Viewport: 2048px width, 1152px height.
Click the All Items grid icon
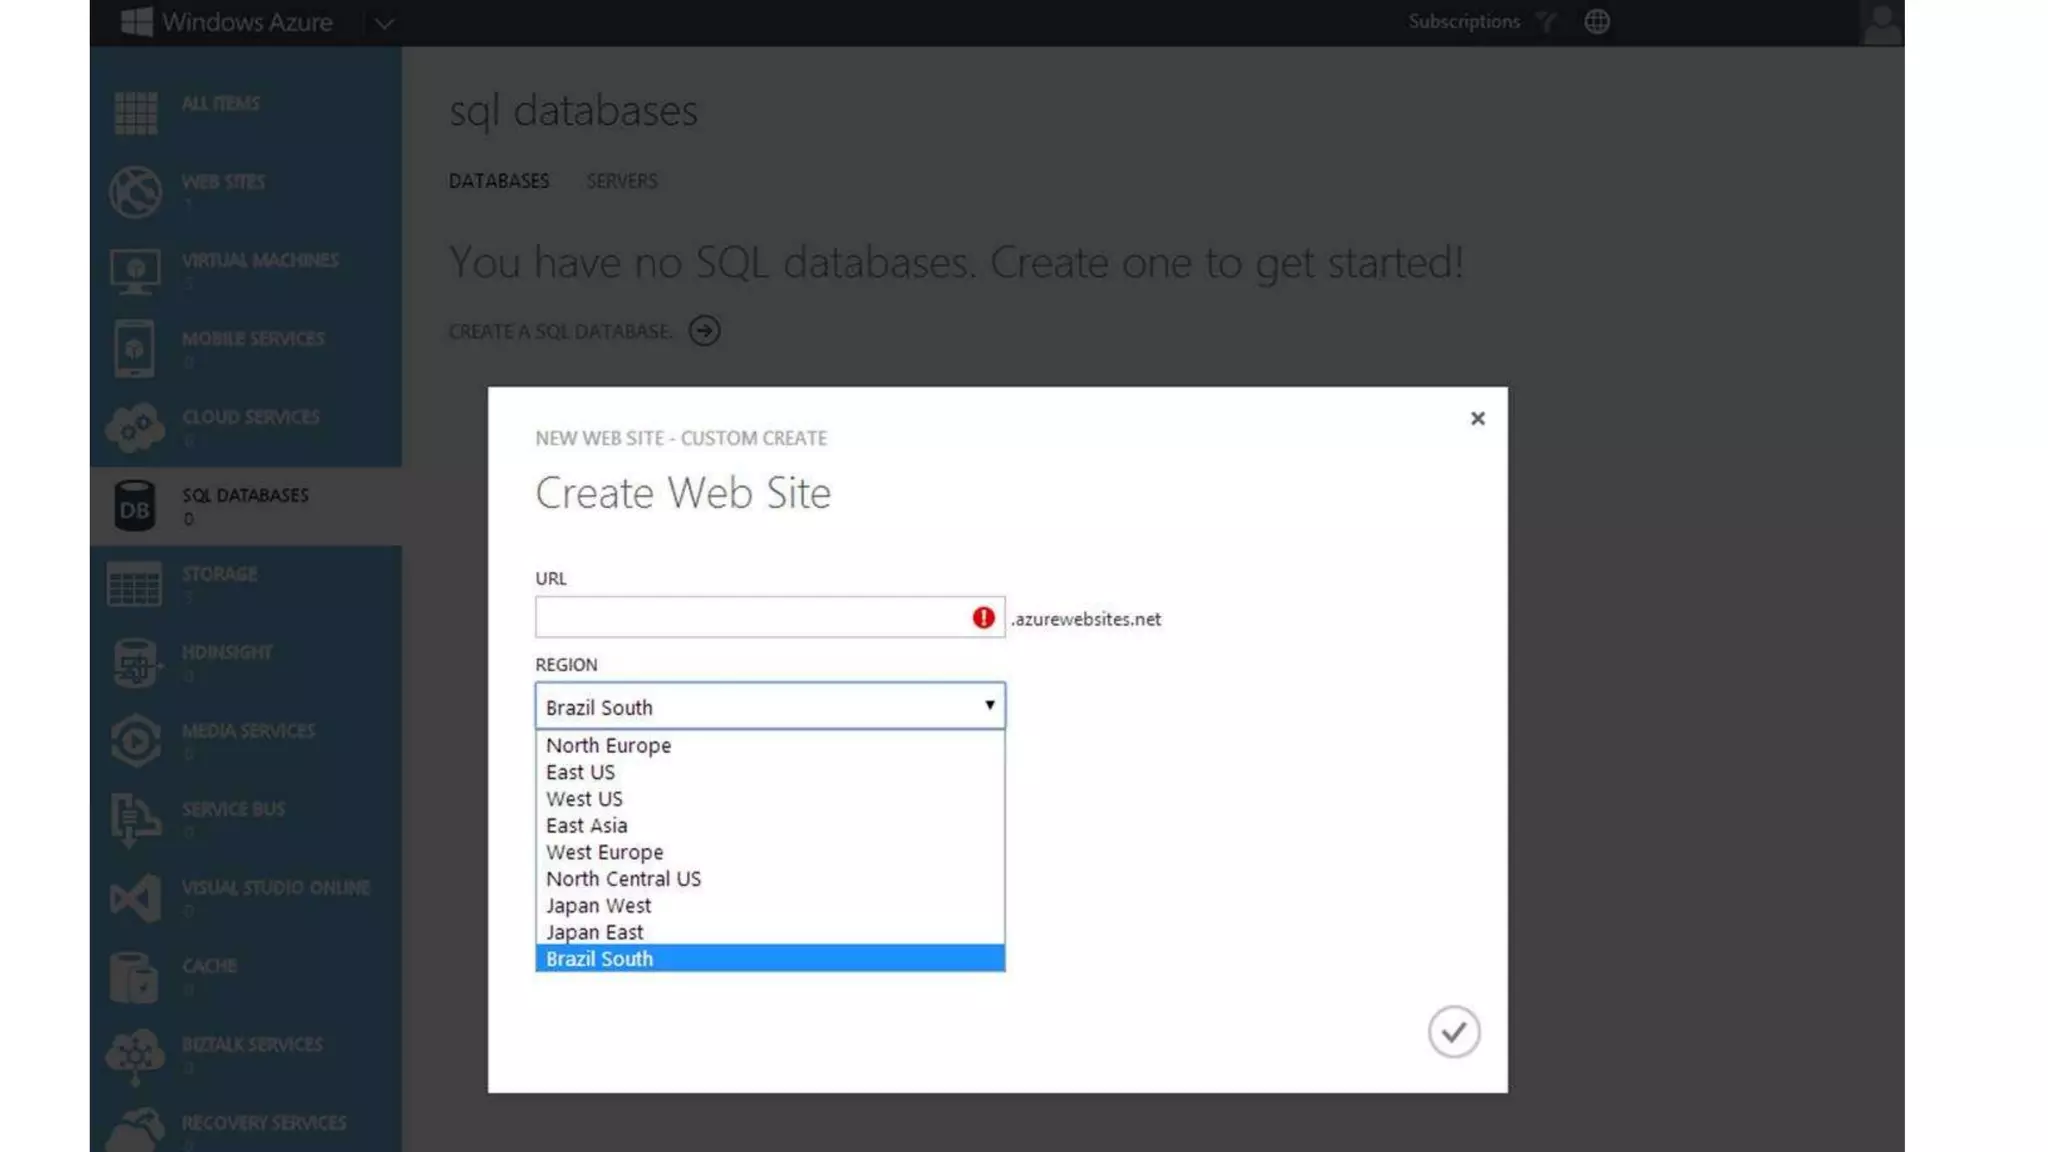tap(135, 112)
